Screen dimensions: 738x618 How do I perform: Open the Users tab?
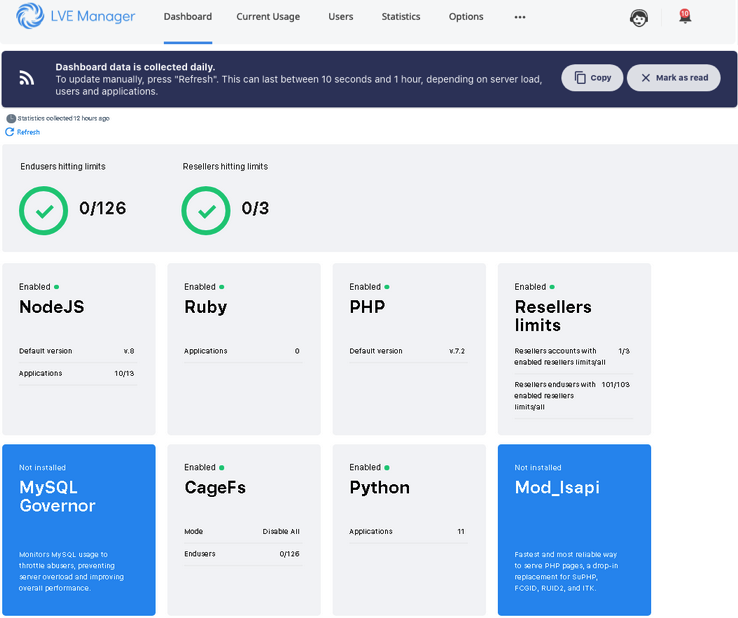pyautogui.click(x=341, y=17)
